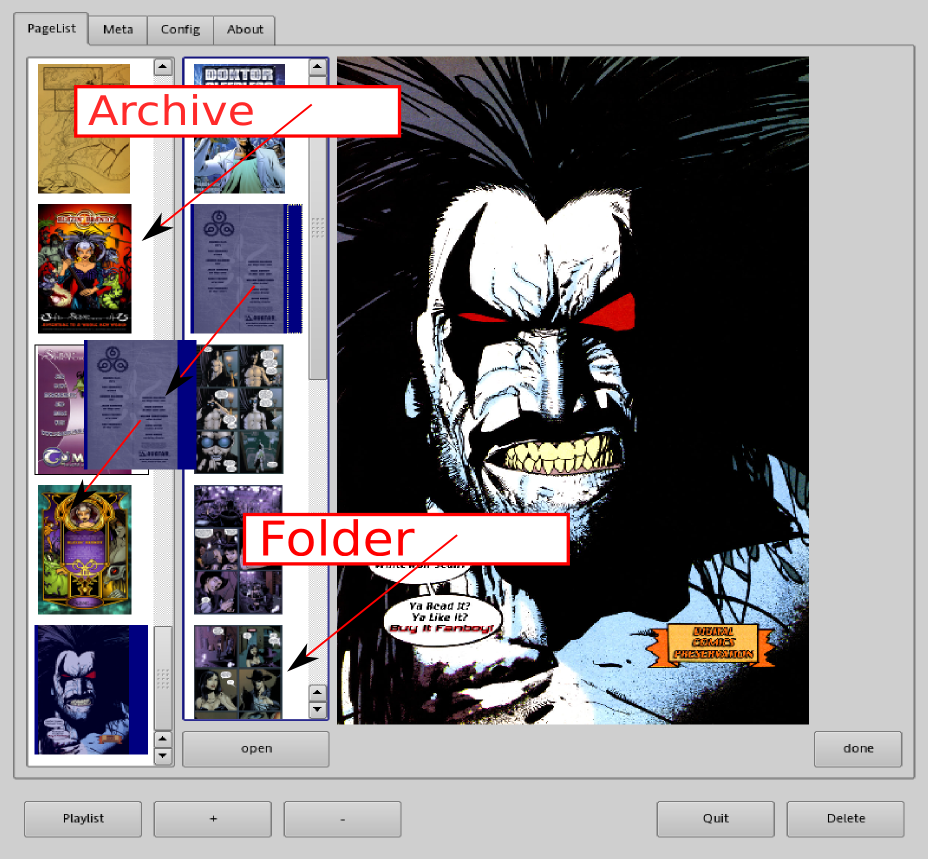The image size is (928, 859).
Task: Click archive list scroll-up arrow at top
Action: (163, 66)
